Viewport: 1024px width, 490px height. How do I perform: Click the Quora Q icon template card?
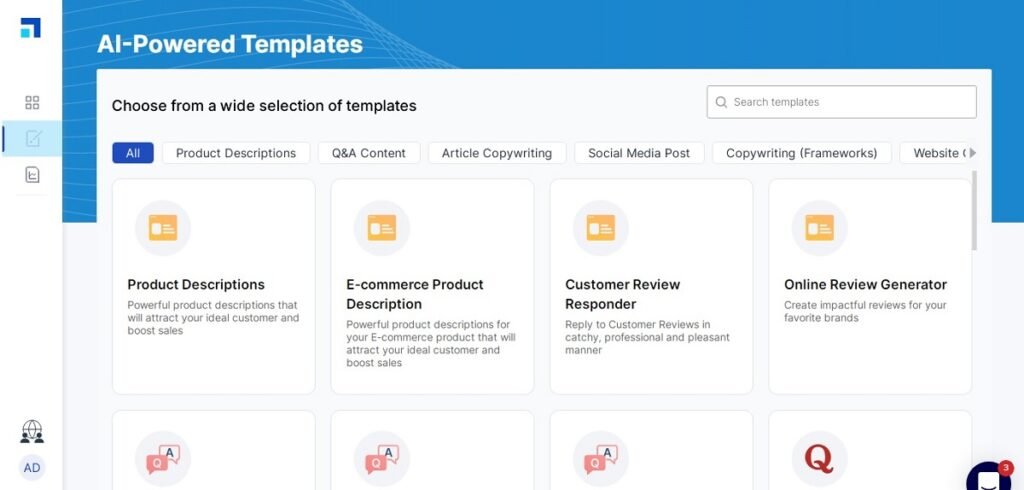pos(819,459)
